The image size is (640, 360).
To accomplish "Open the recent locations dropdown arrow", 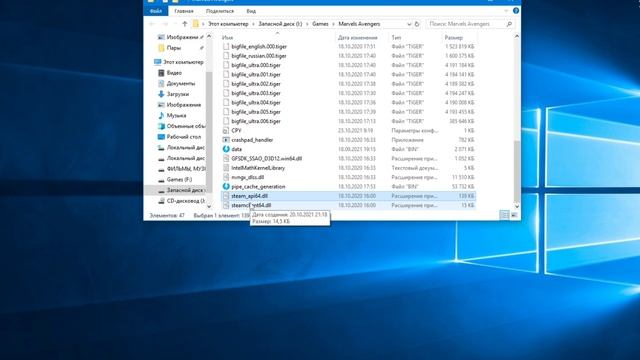I will (175, 24).
